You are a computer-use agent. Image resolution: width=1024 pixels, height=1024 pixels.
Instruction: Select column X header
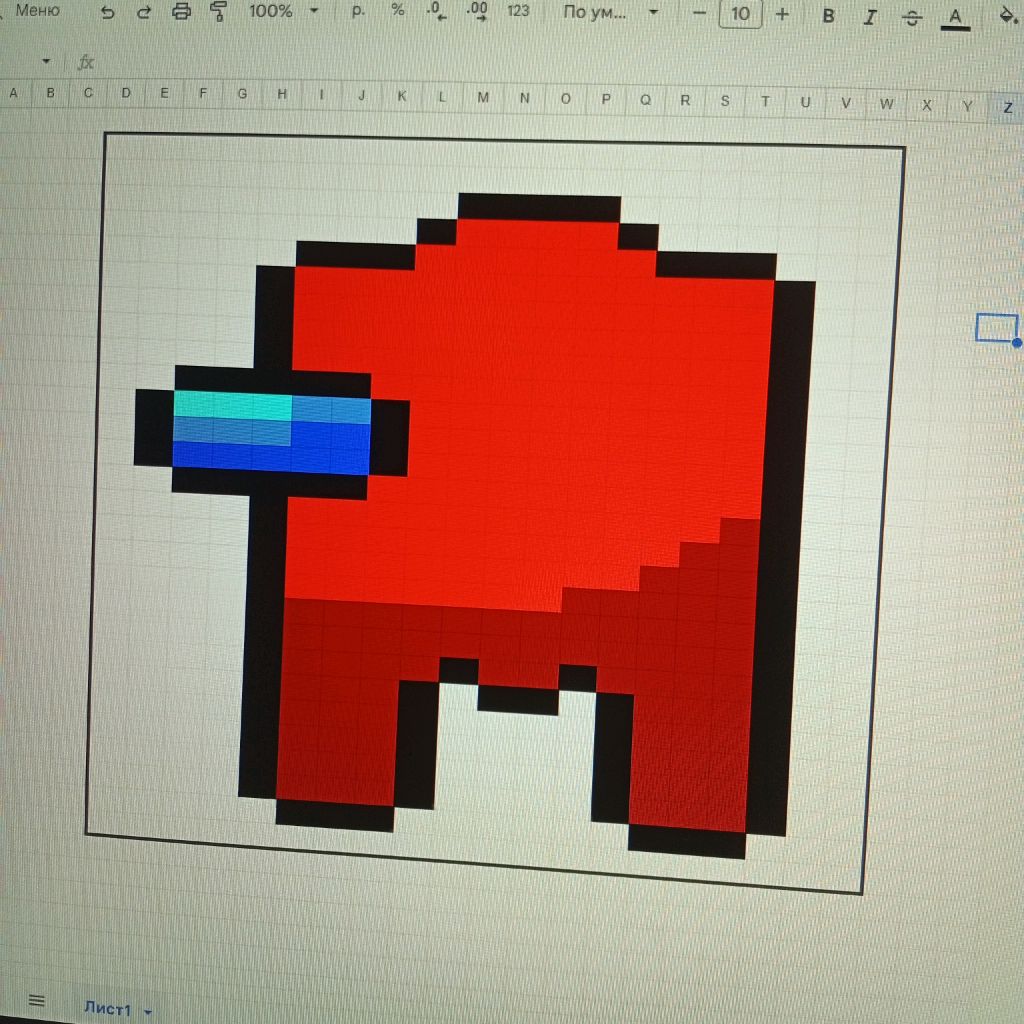[926, 105]
